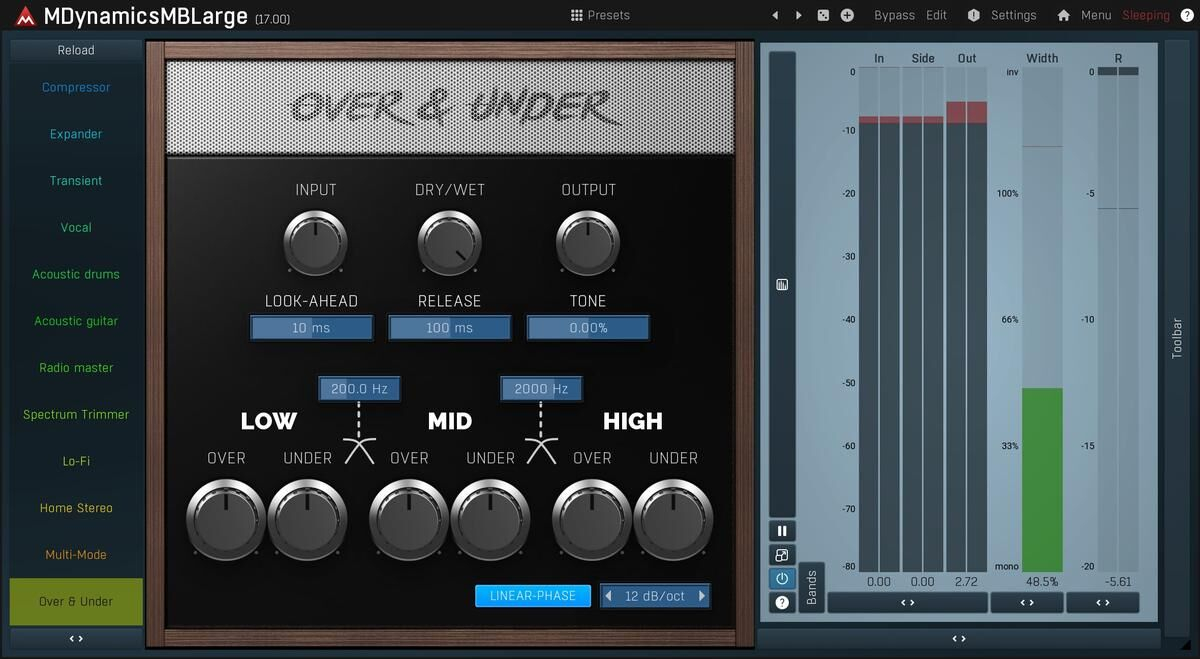Screen dimensions: 1200x659
Task: Click the DRY/WET knob
Action: tap(450, 243)
